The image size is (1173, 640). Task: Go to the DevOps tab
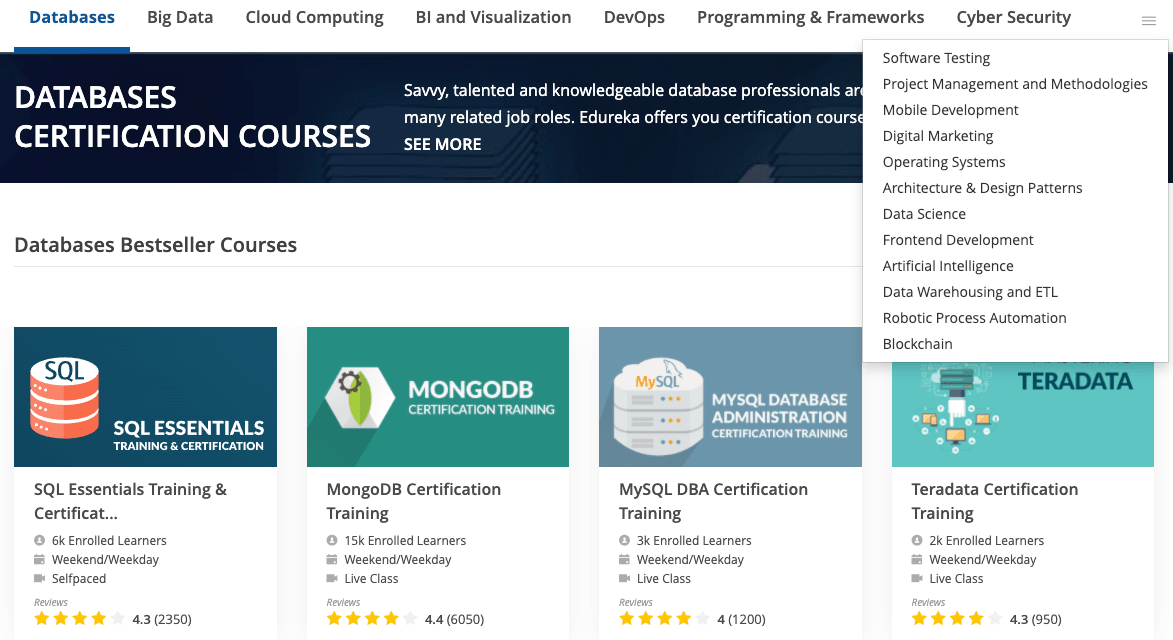634,17
